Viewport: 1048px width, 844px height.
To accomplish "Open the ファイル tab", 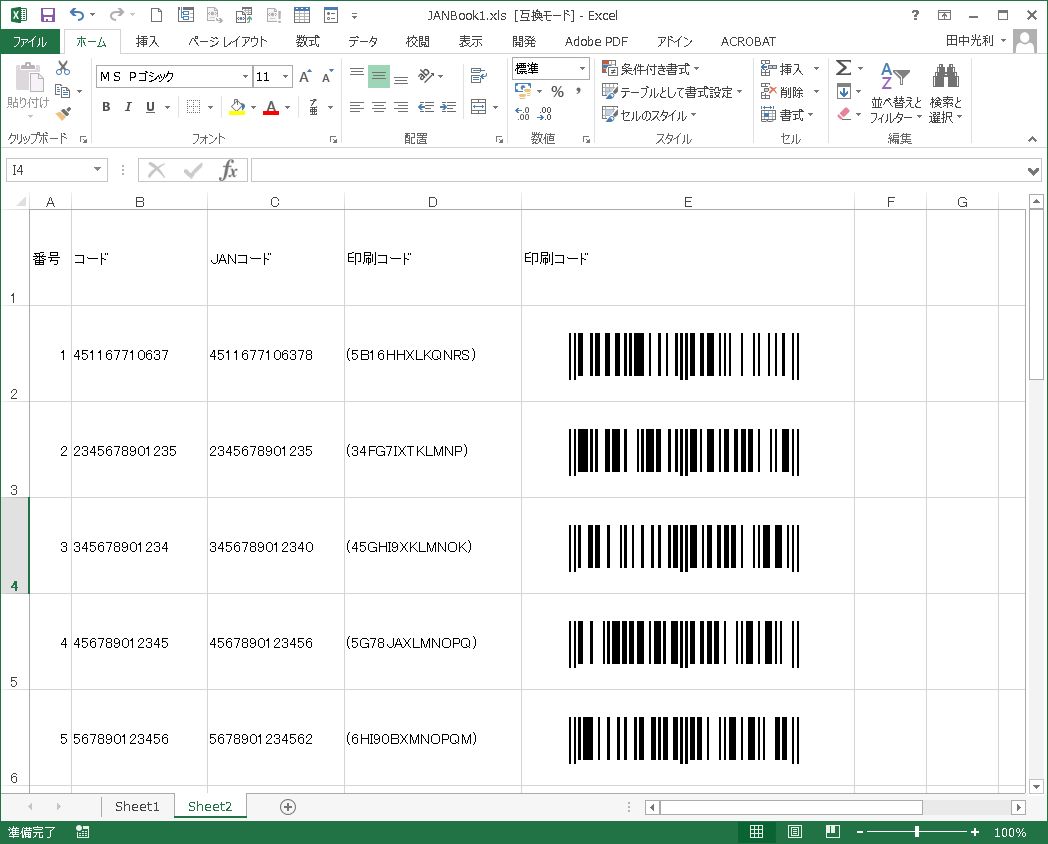I will pyautogui.click(x=30, y=41).
